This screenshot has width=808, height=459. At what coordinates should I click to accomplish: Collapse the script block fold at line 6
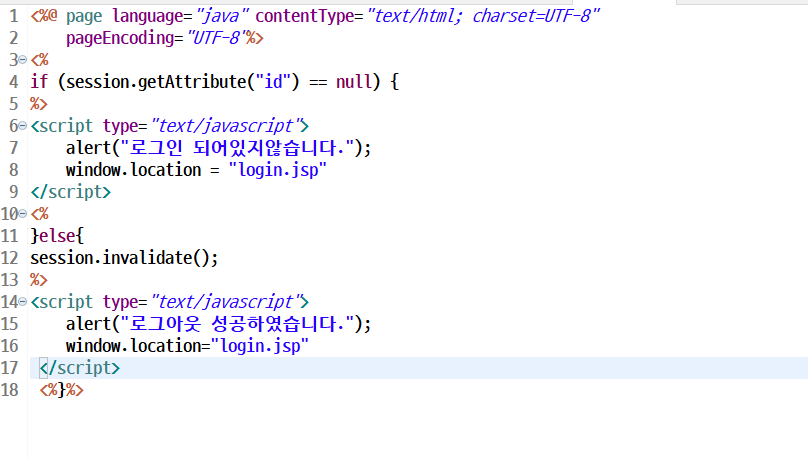(x=23, y=126)
